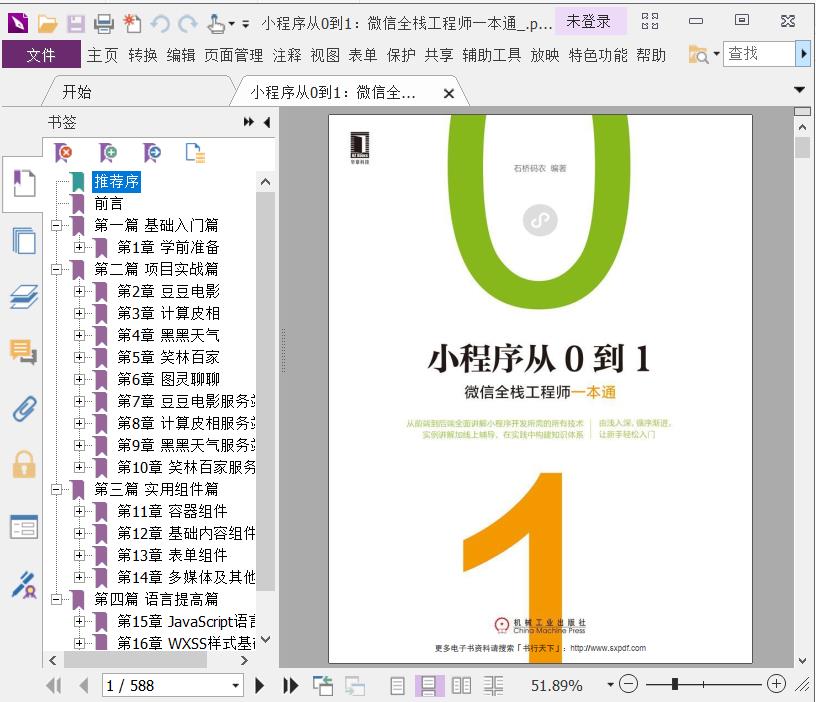Screen dimensions: 816x702
Task: Open a file with the folder icon
Action: 47,23
